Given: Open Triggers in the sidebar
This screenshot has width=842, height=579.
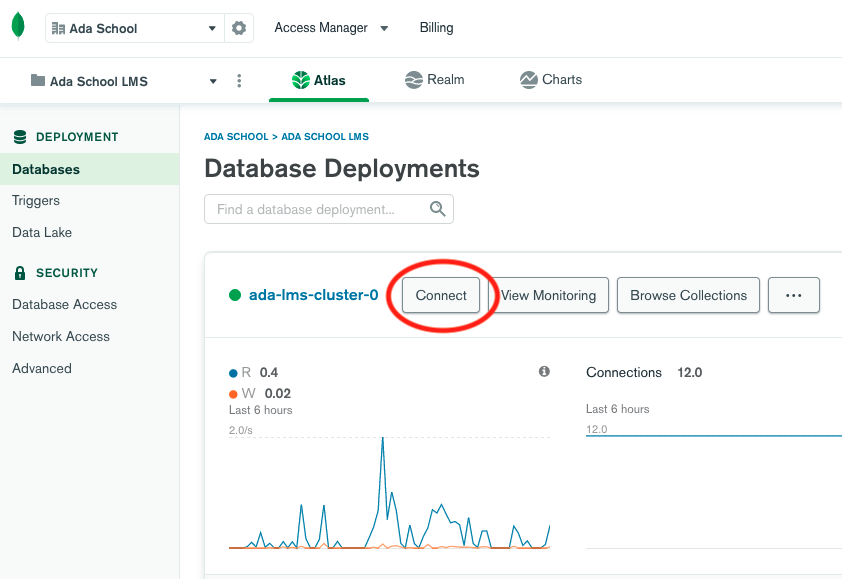Looking at the screenshot, I should [x=36, y=201].
